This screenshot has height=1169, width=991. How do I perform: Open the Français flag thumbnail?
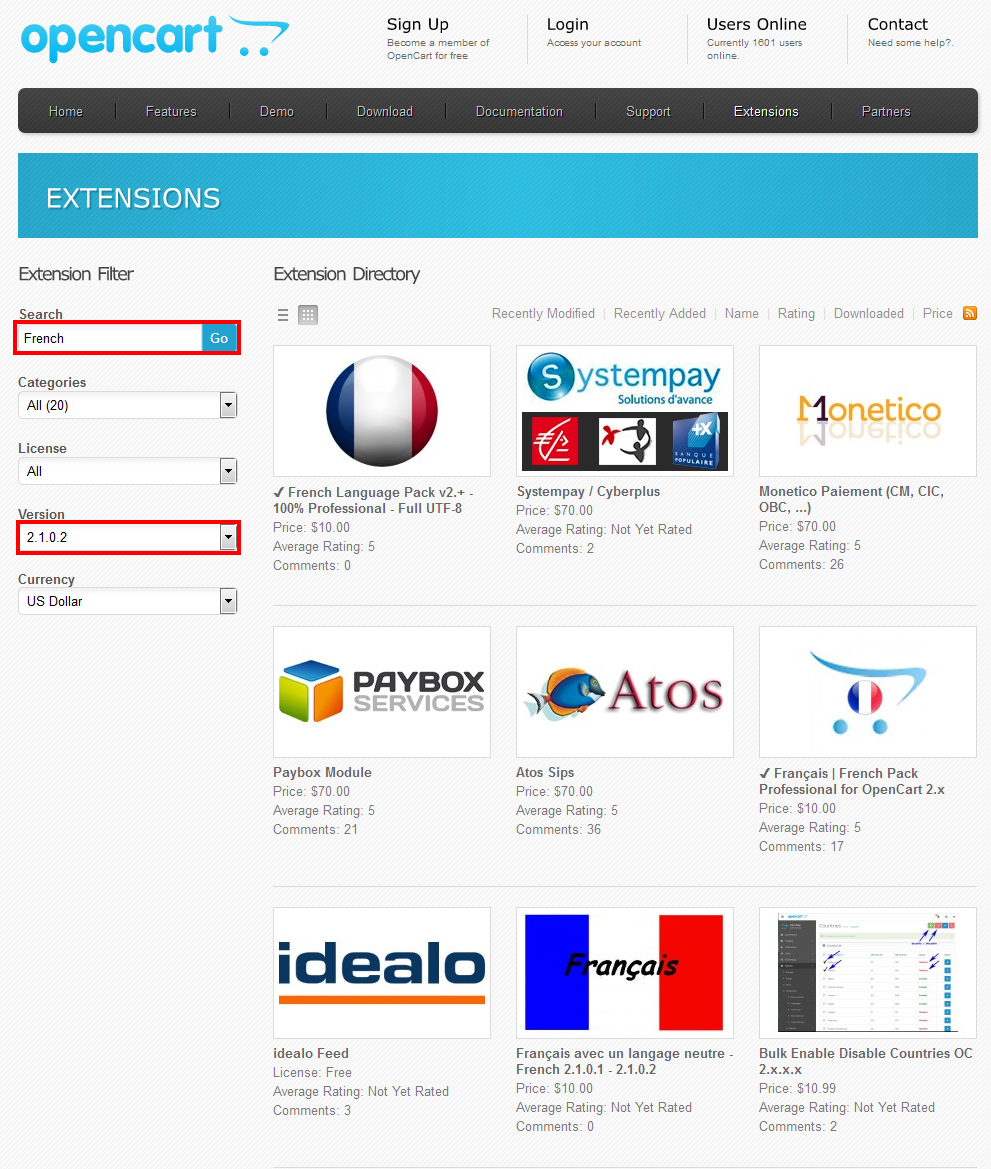coord(625,973)
